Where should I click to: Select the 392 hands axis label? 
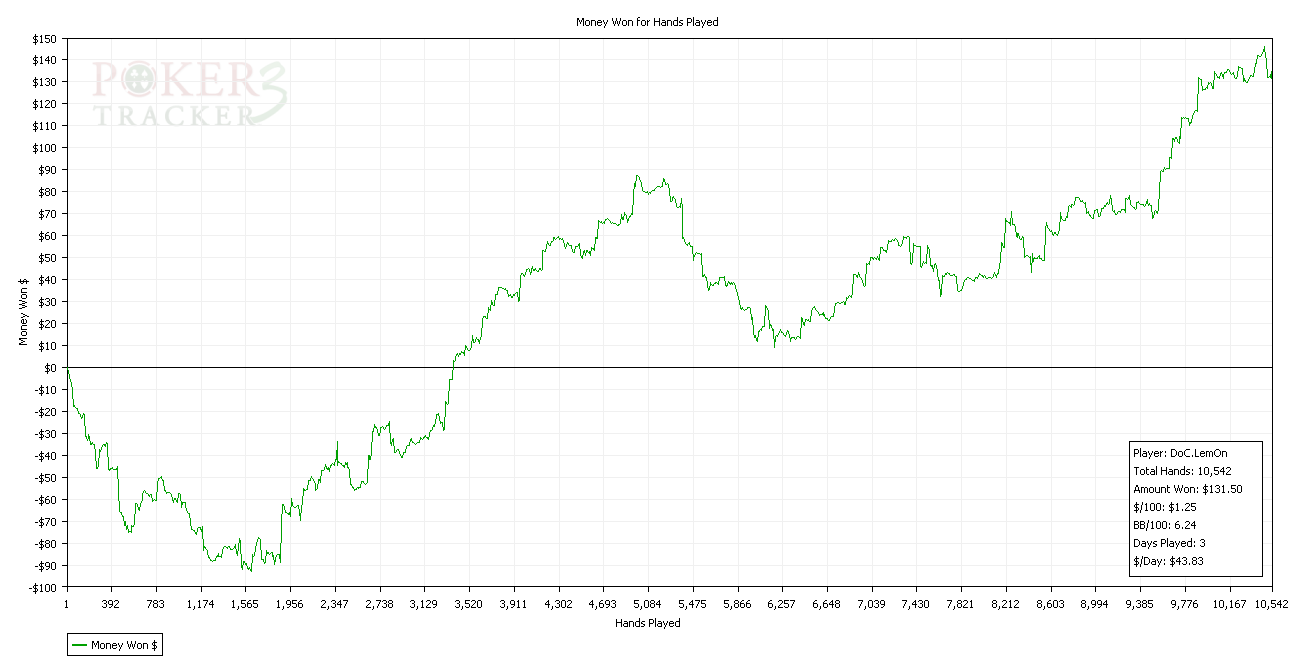111,605
